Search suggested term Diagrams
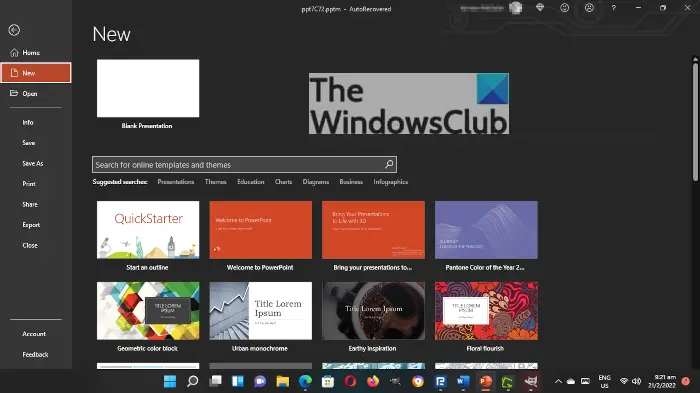The width and height of the screenshot is (700, 393). 316,182
